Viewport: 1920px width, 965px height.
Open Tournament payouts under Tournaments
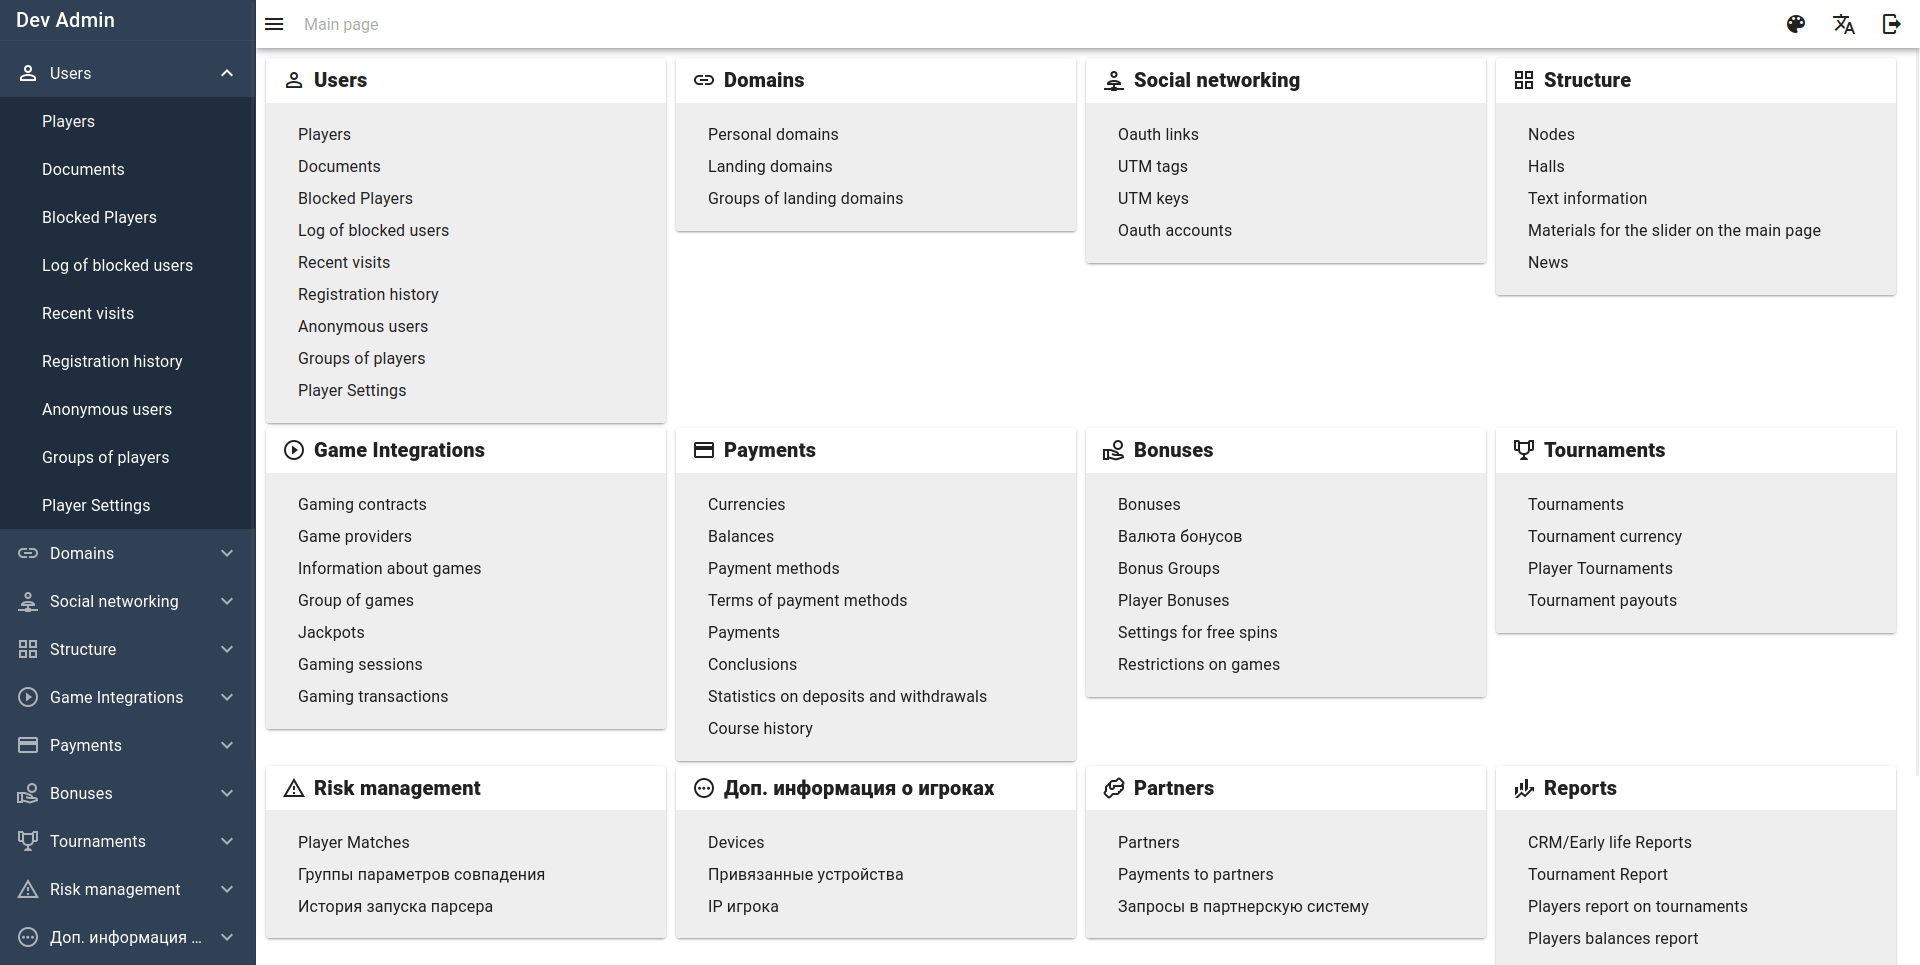coord(1602,600)
